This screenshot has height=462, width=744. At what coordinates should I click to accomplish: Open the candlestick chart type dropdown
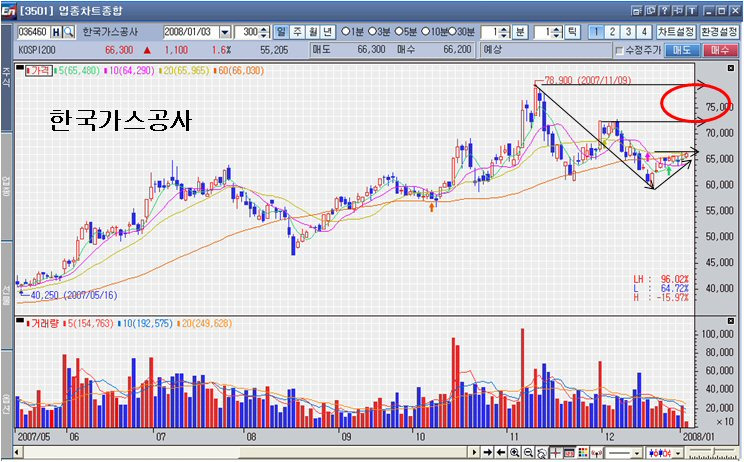678,453
